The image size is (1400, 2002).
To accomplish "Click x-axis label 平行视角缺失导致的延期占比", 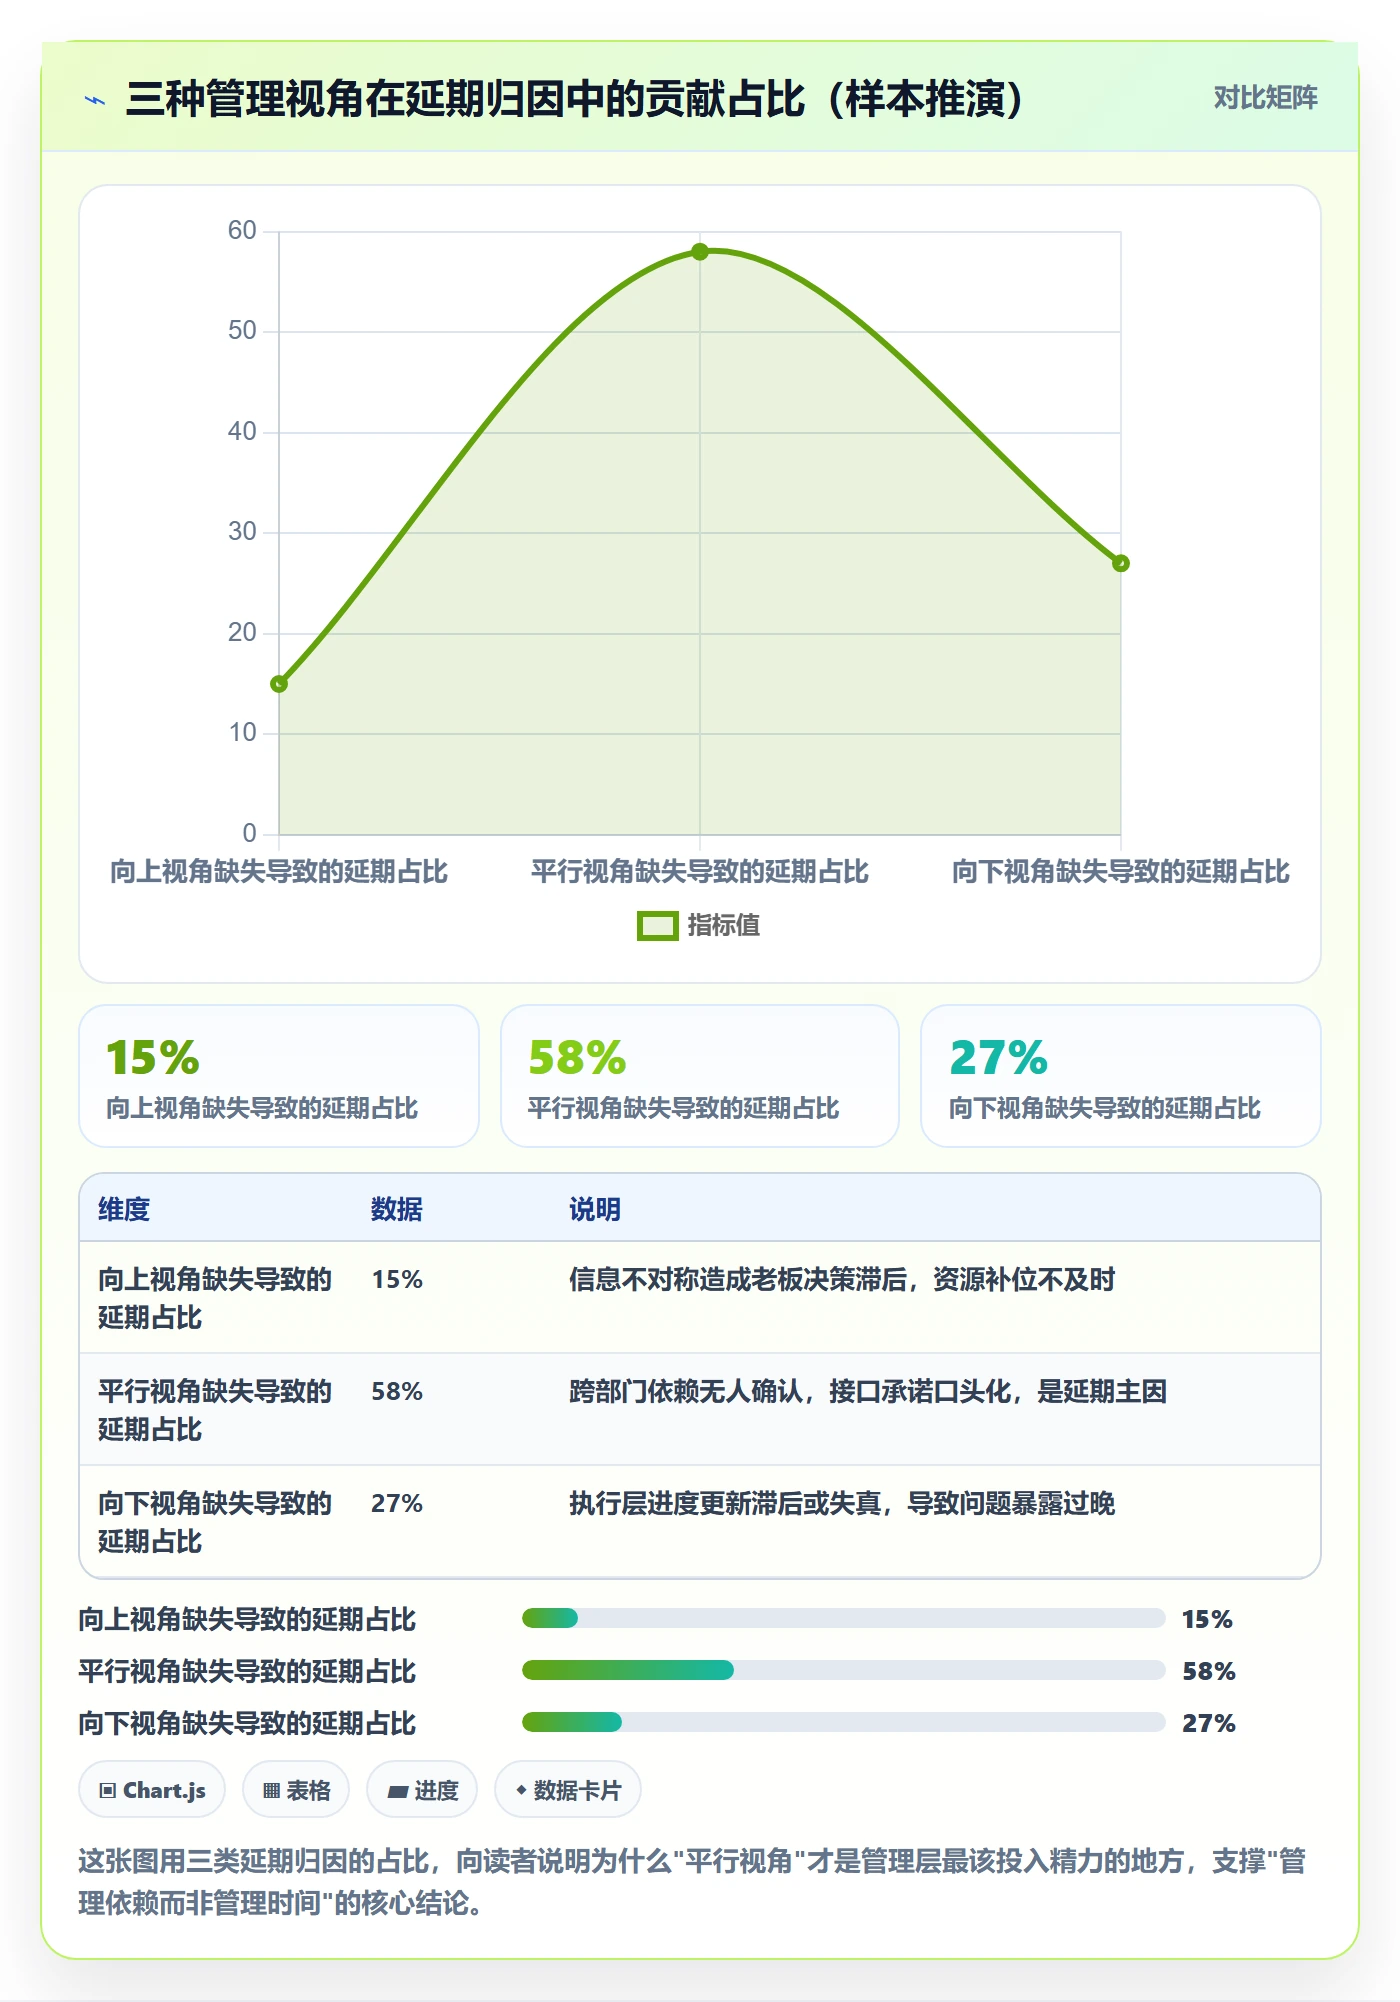I will pos(700,872).
